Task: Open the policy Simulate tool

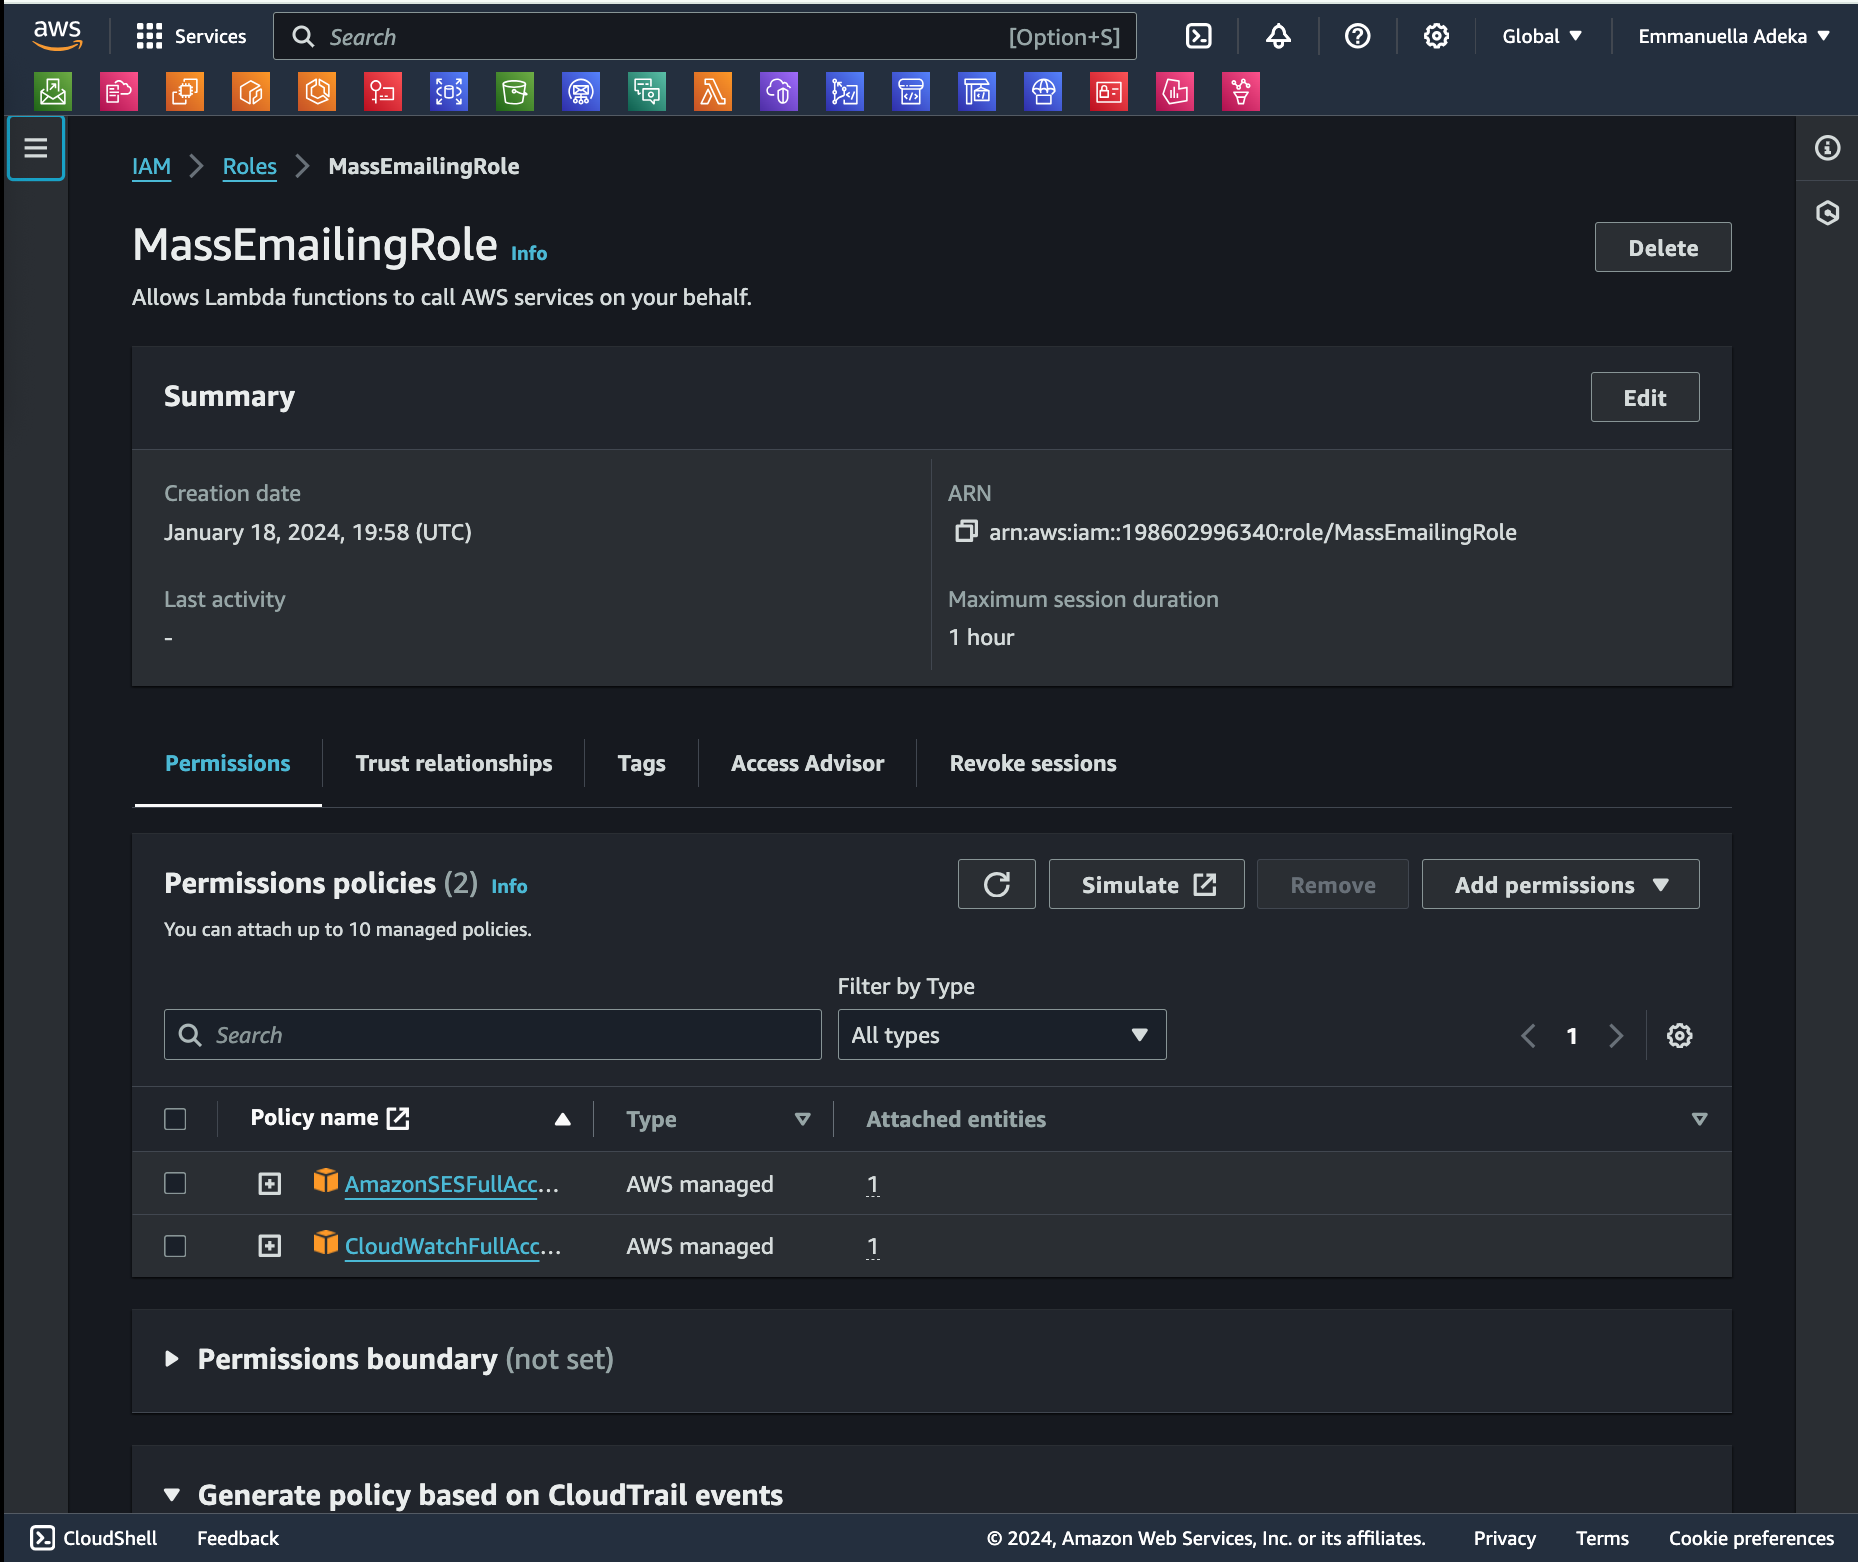Action: pyautogui.click(x=1146, y=884)
